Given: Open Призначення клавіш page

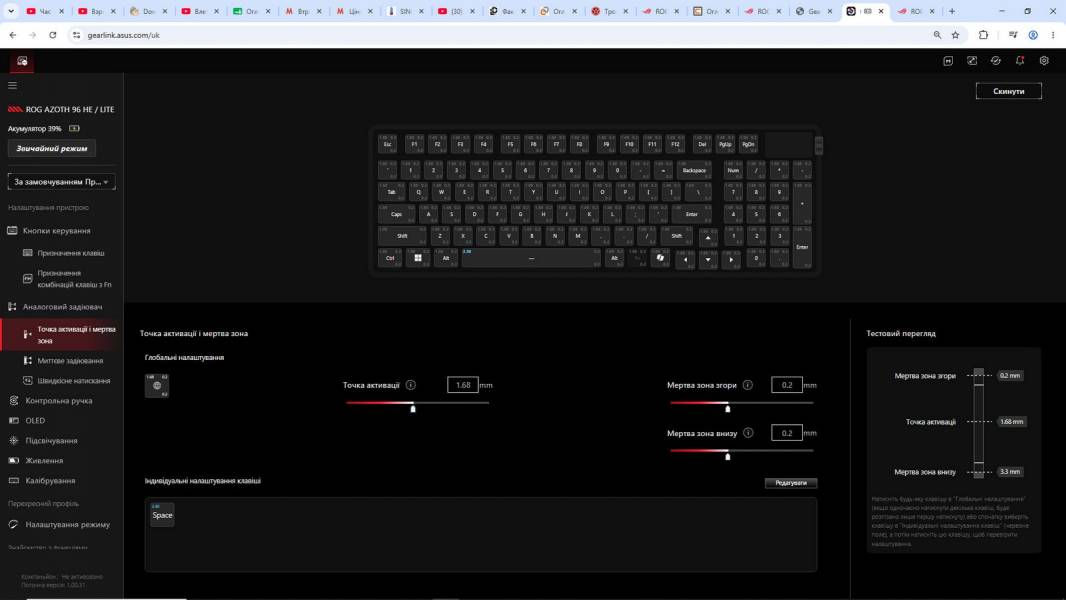Looking at the screenshot, I should [x=71, y=253].
